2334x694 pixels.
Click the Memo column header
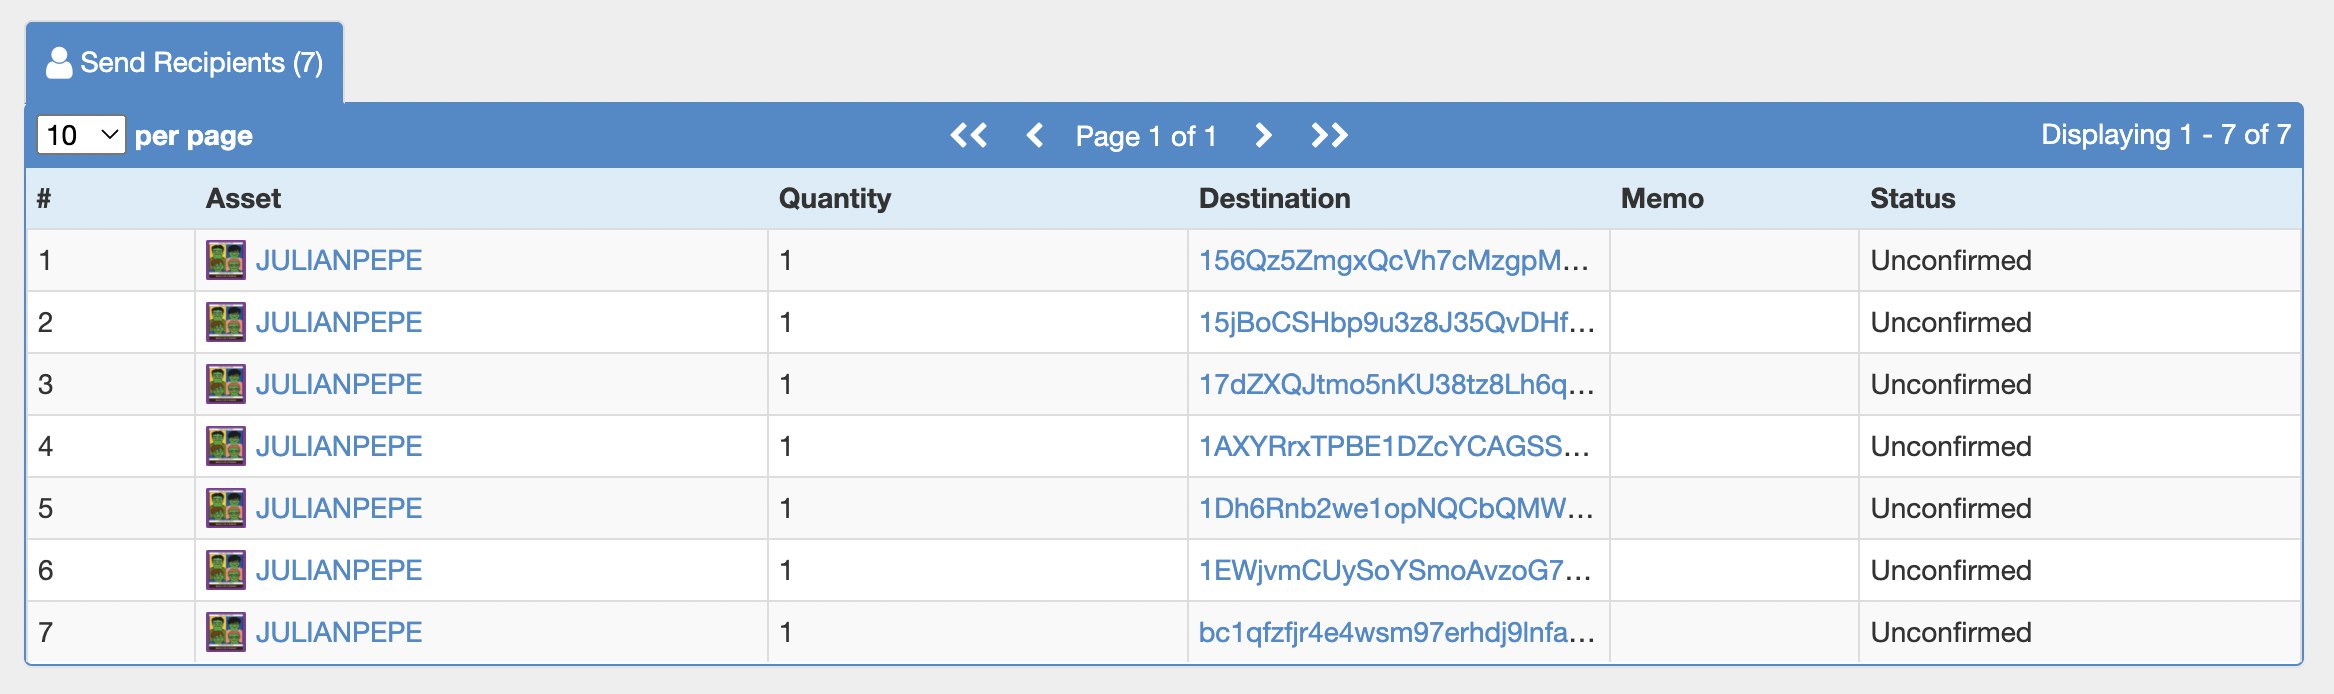tap(1662, 198)
